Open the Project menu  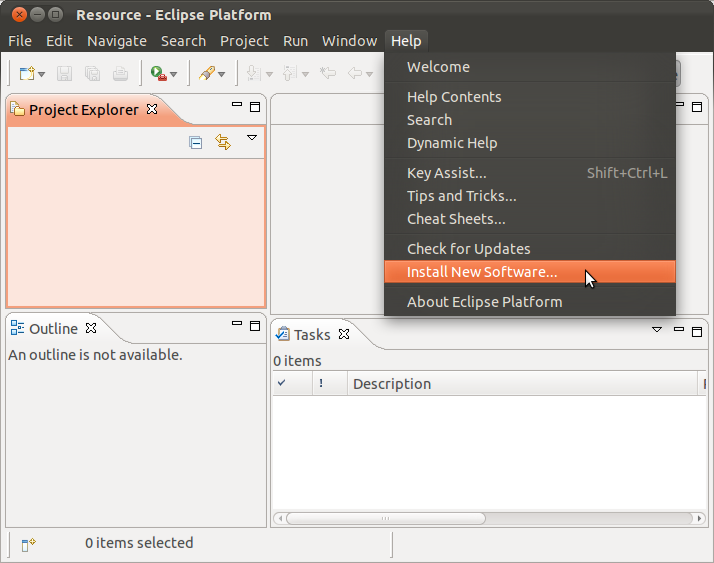click(x=245, y=41)
